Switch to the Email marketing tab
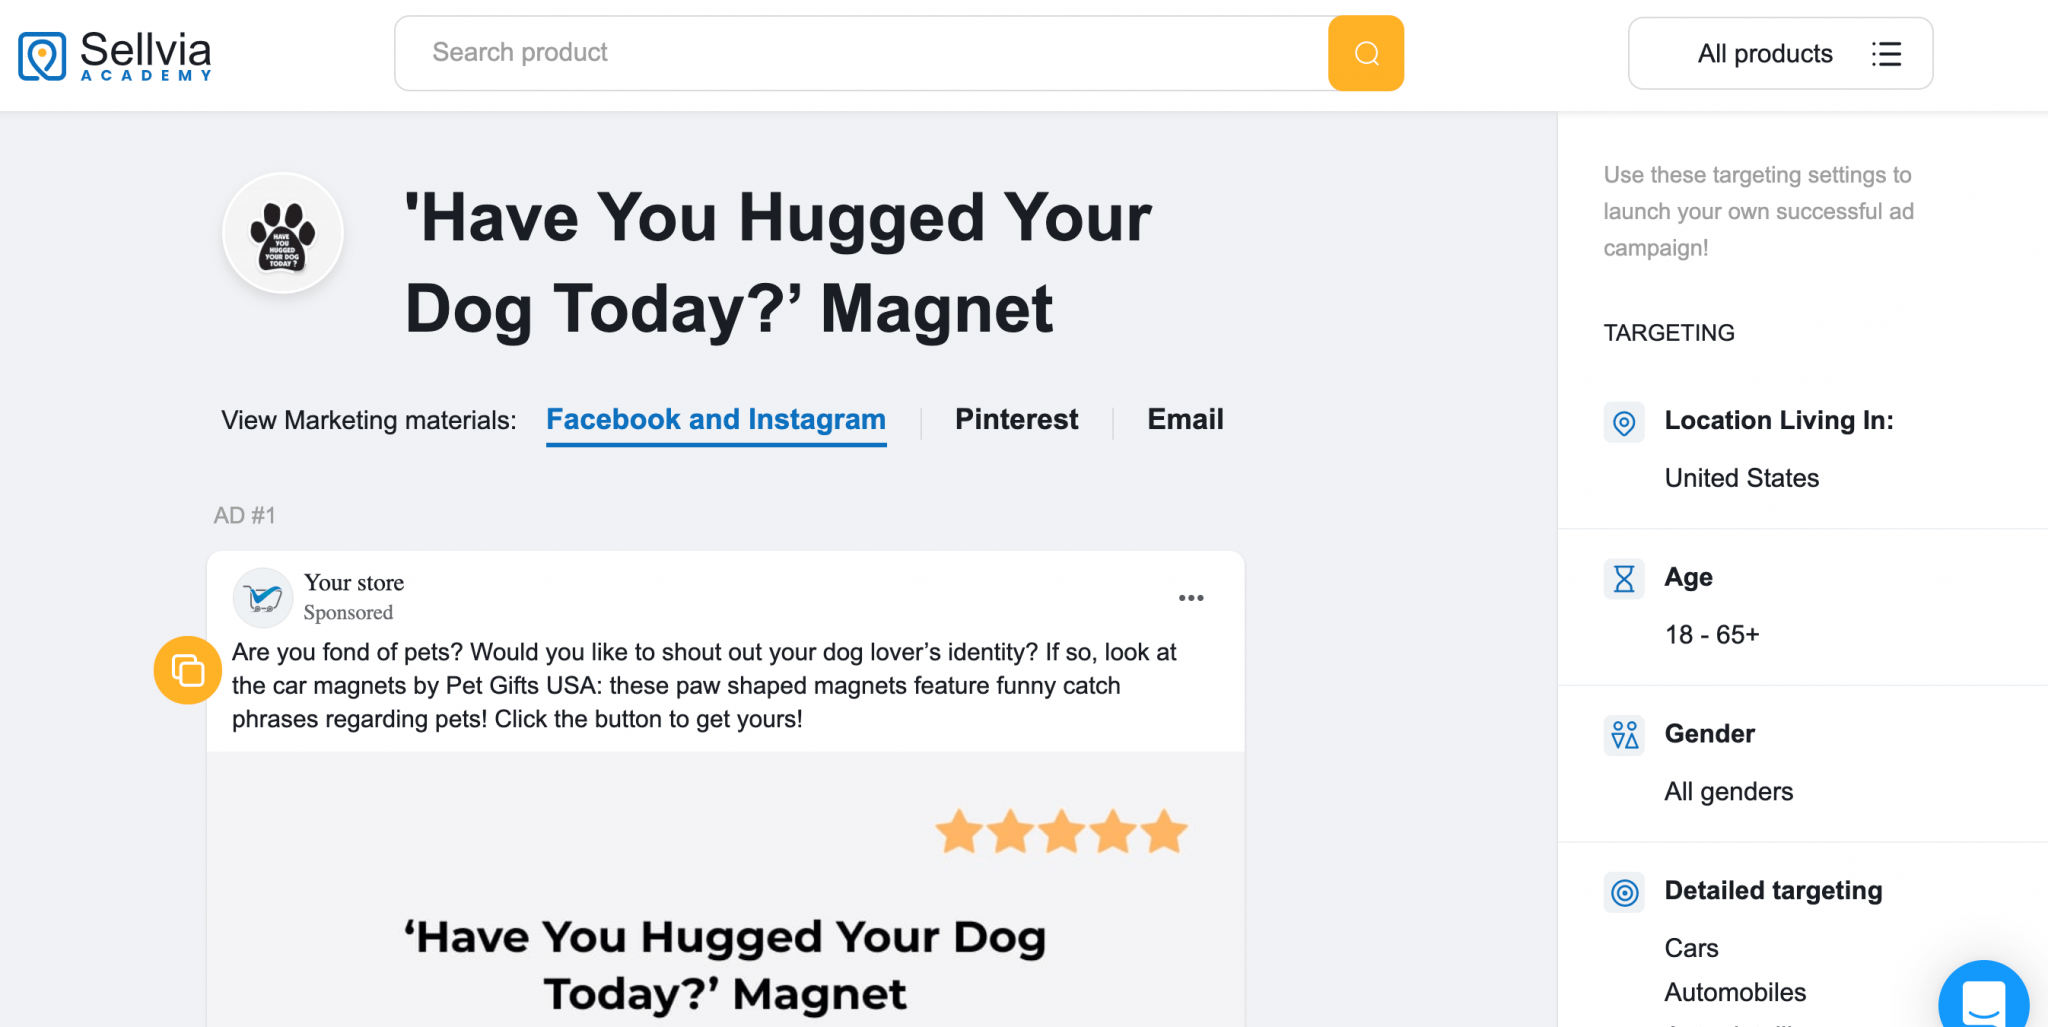 1184,420
